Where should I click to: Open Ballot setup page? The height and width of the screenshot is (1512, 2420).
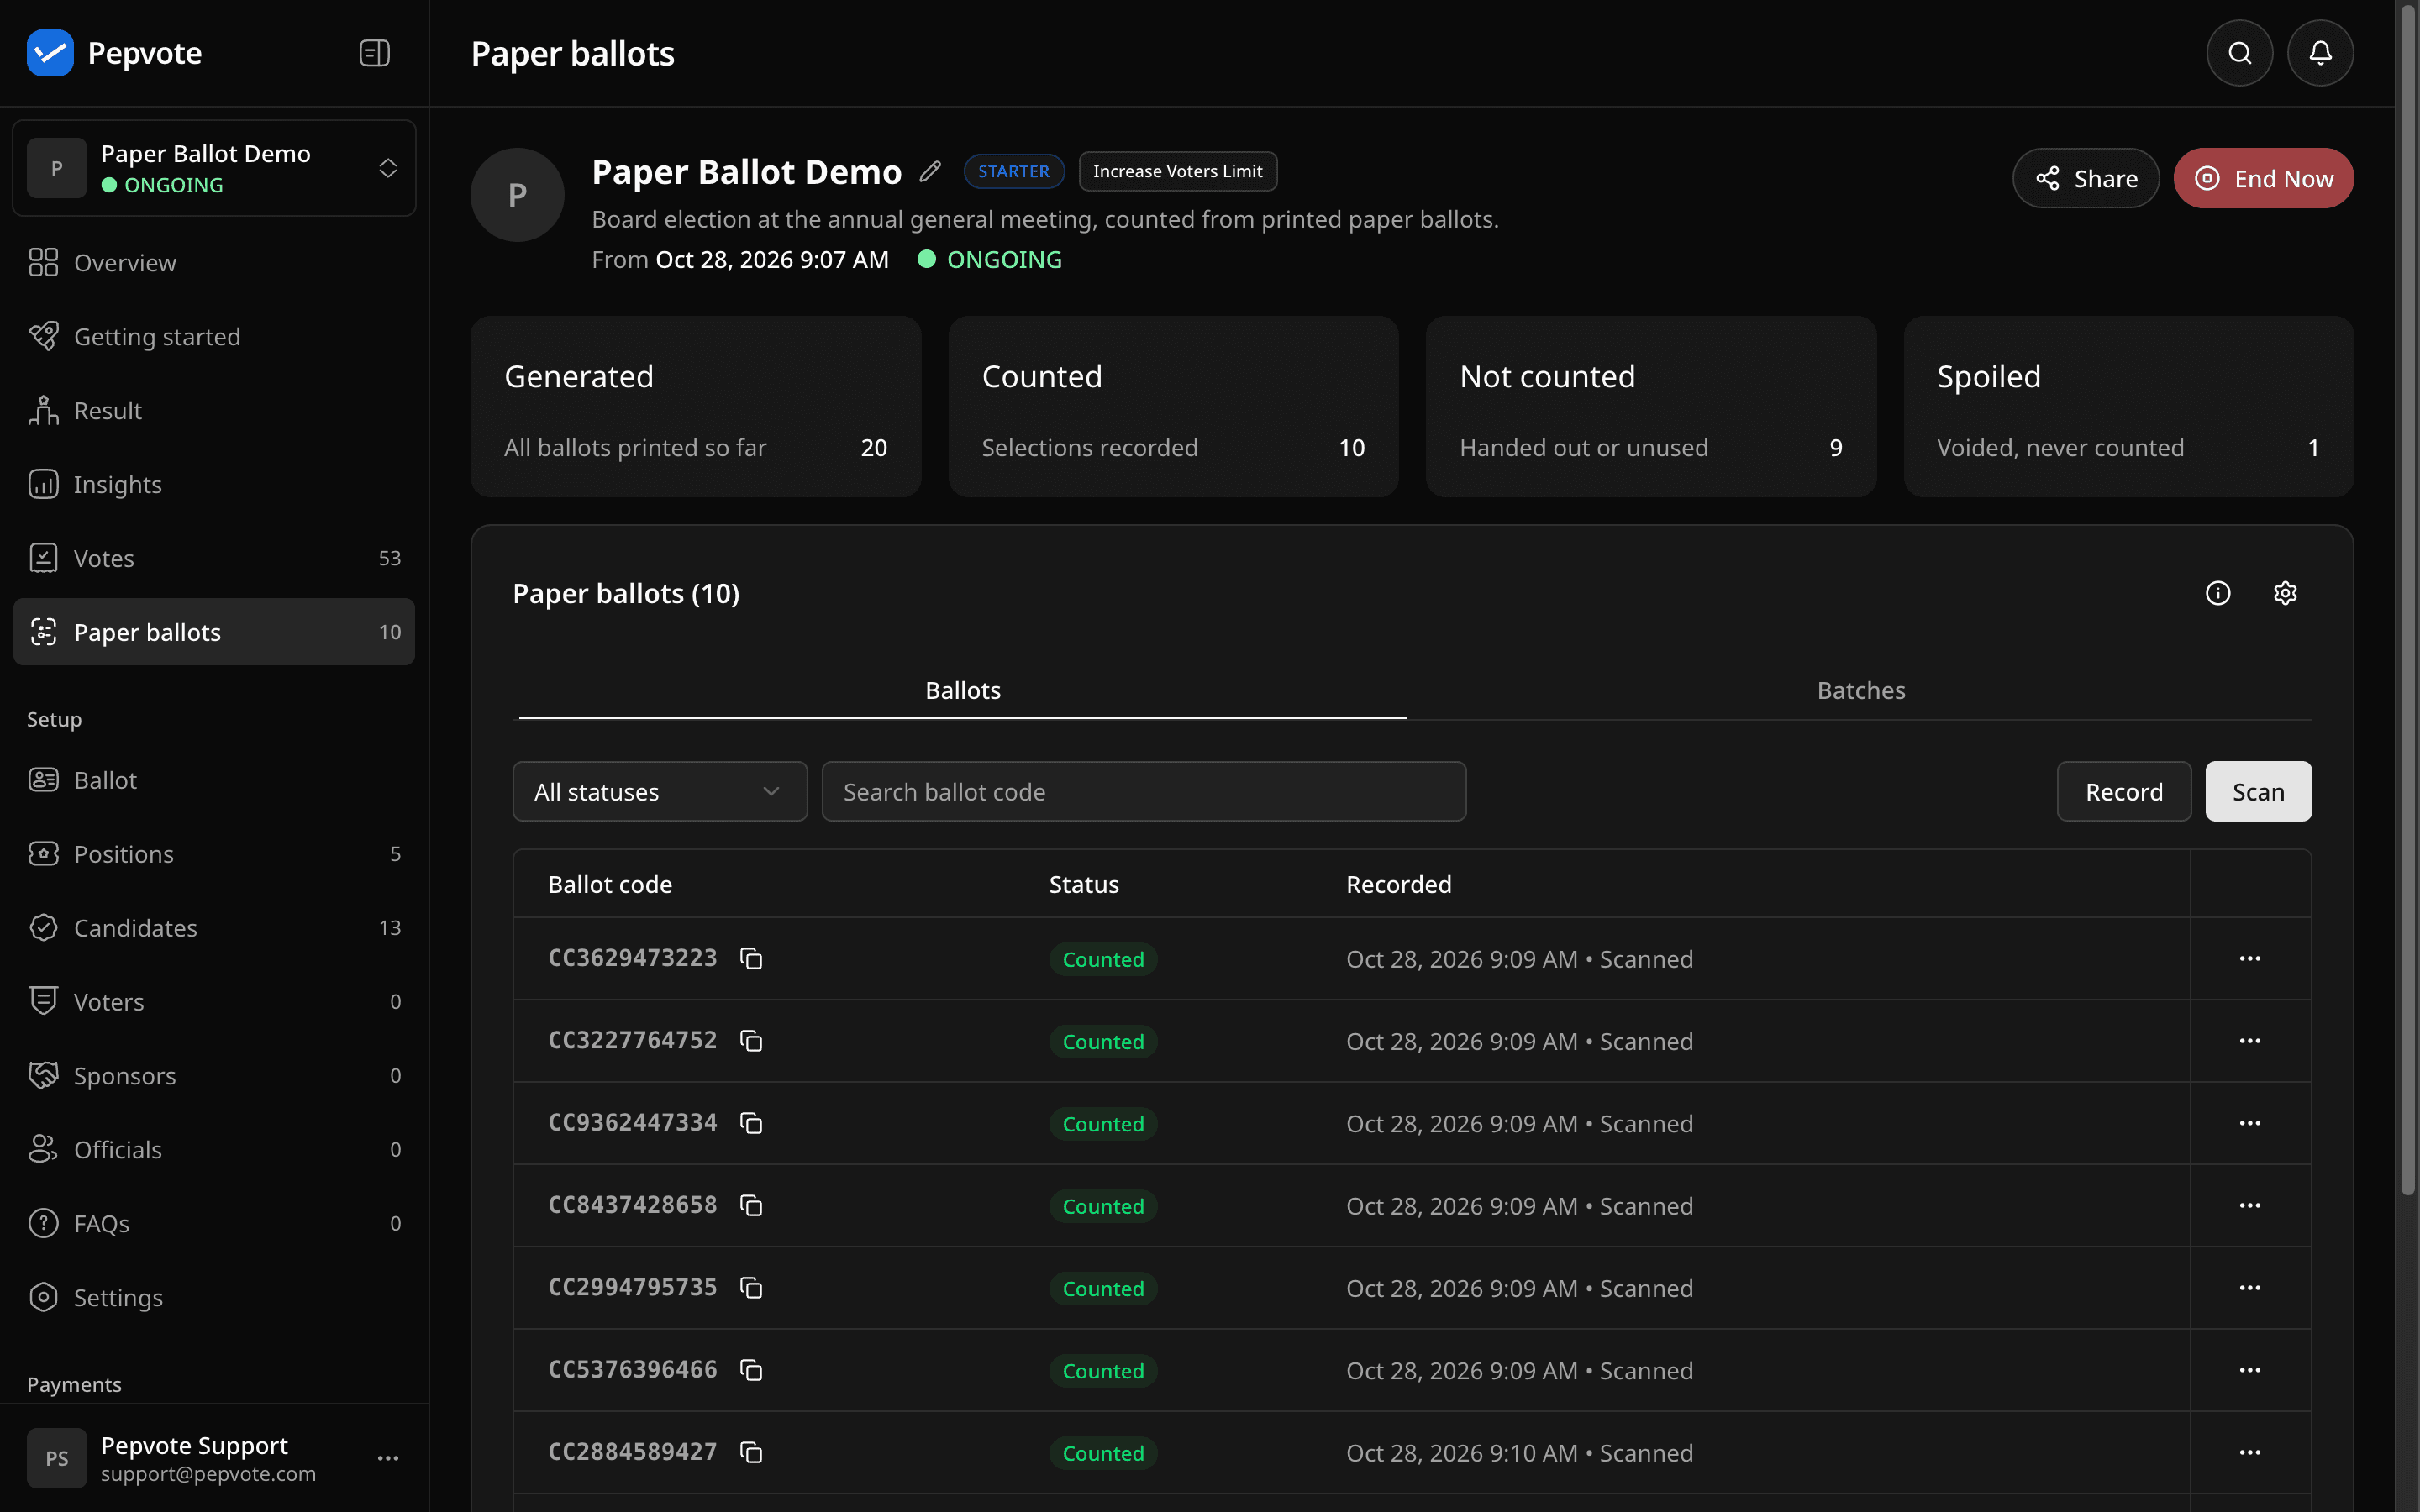click(x=214, y=780)
